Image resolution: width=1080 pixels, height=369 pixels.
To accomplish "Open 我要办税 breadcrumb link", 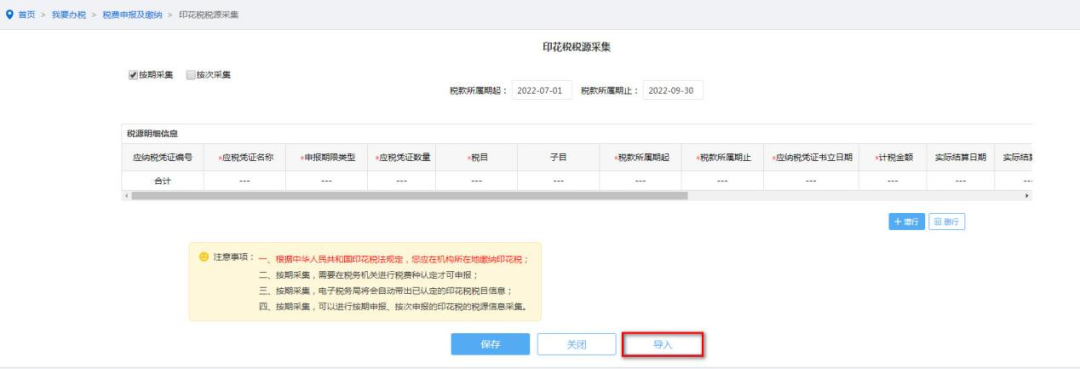I will (69, 15).
